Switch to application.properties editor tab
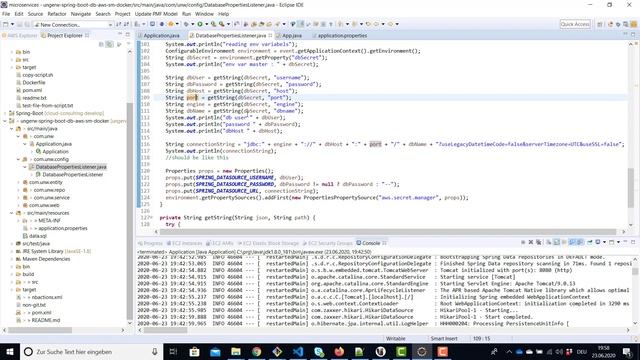The image size is (640, 360). pos(342,36)
